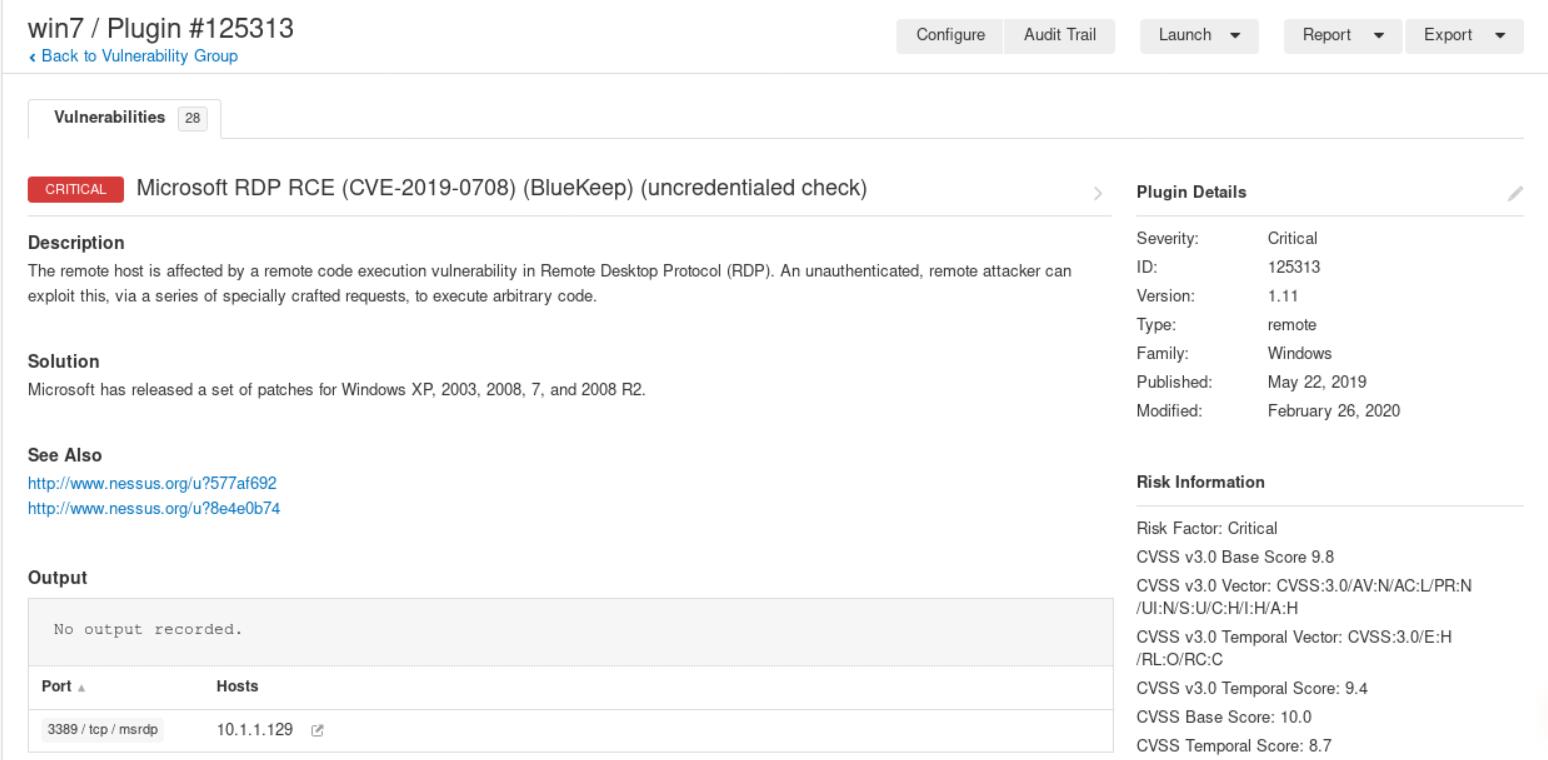Select host 10.1.1.129 in the output table
1548x760 pixels.
click(254, 731)
